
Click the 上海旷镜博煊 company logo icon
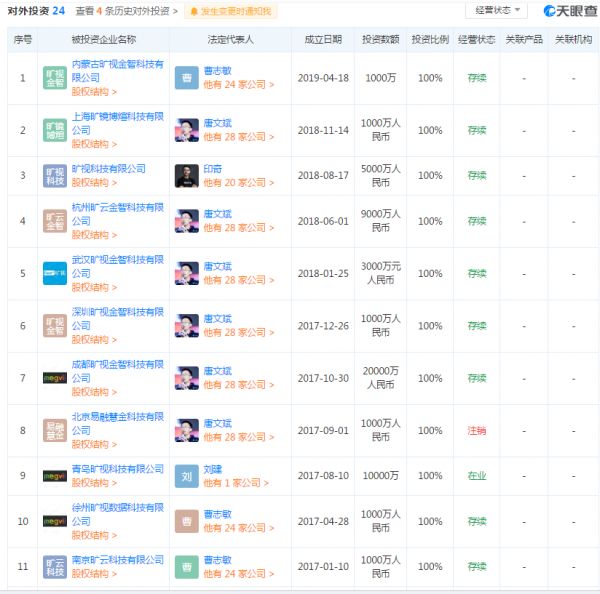[55, 130]
